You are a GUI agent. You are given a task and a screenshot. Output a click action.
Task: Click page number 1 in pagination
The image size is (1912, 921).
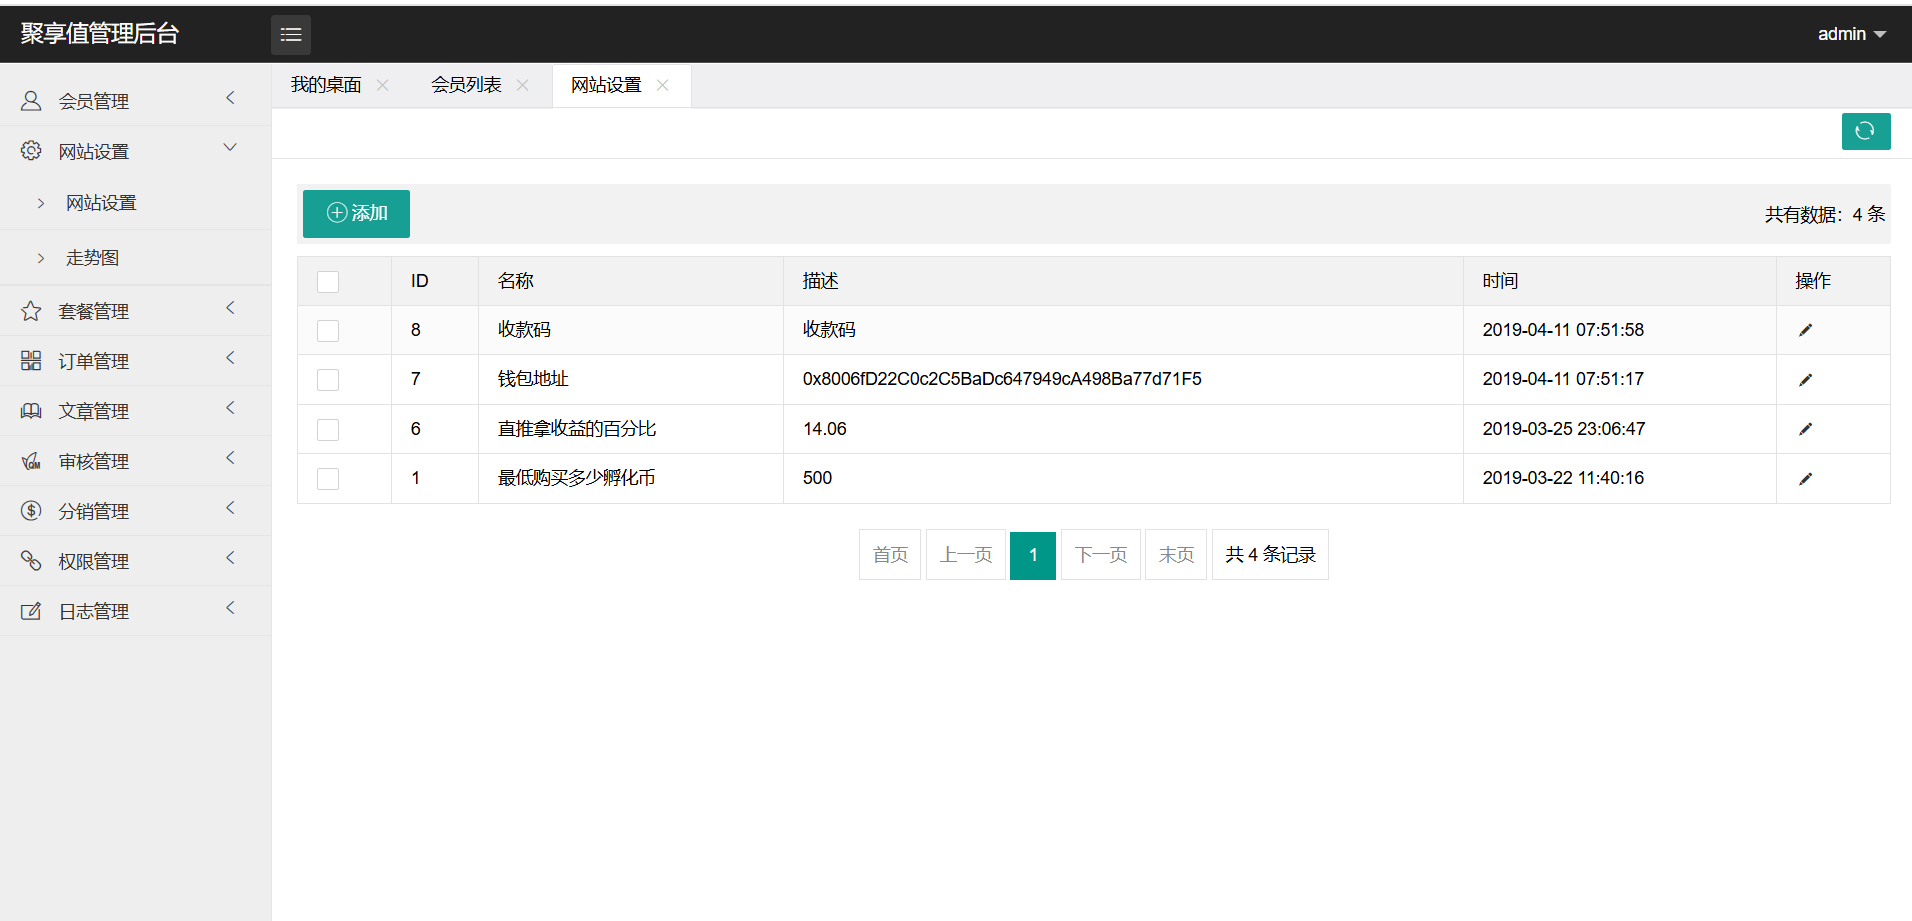tap(1032, 555)
